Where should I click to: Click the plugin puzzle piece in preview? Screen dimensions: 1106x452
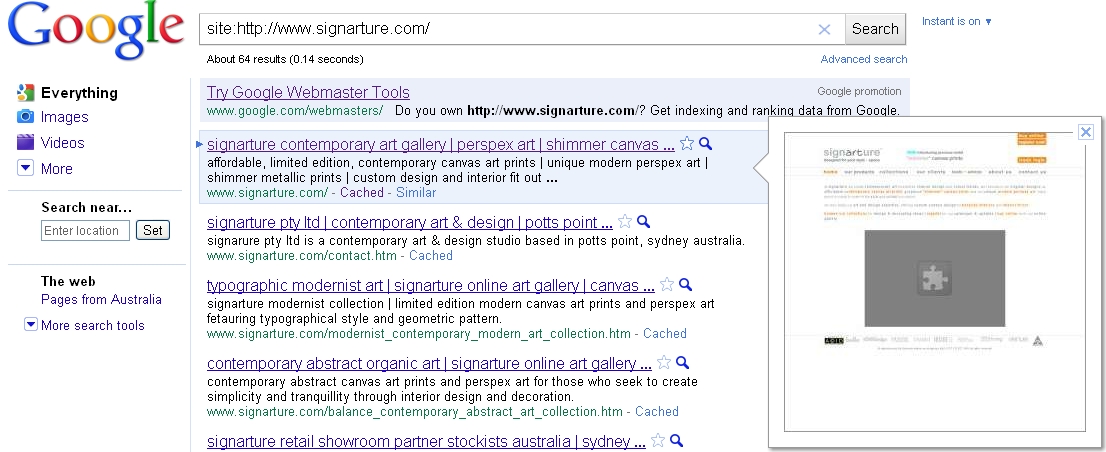[935, 278]
